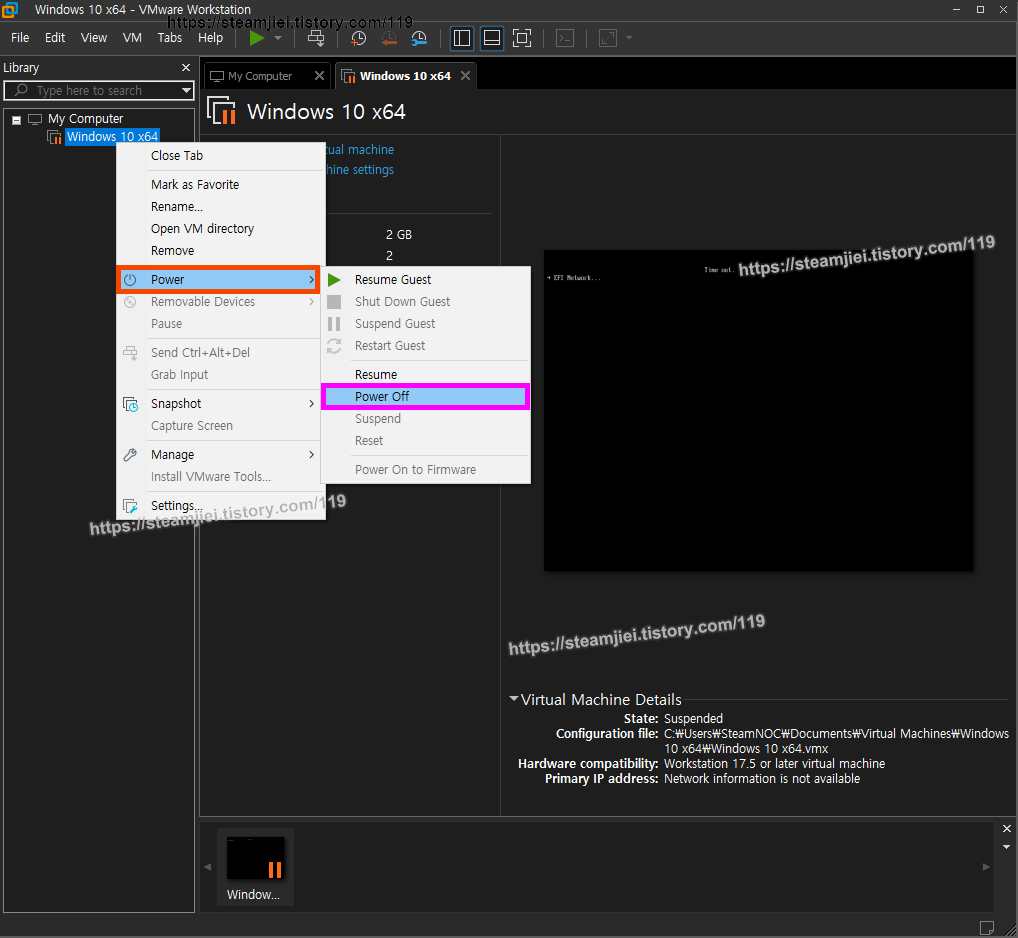Open the View menu
Viewport: 1018px width, 938px height.
coord(93,38)
